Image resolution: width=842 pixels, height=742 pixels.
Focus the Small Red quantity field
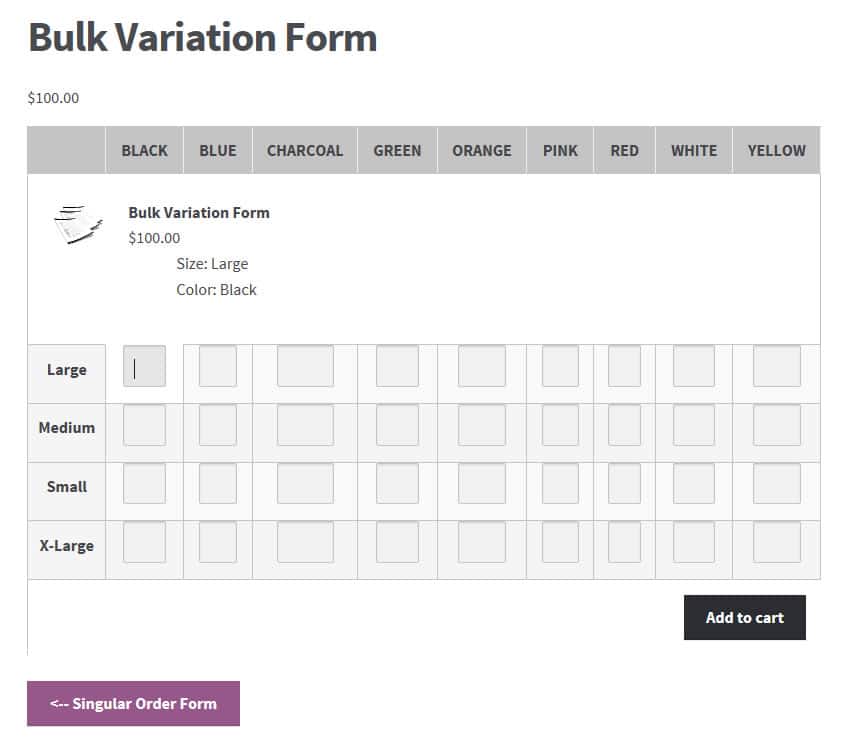click(x=624, y=484)
